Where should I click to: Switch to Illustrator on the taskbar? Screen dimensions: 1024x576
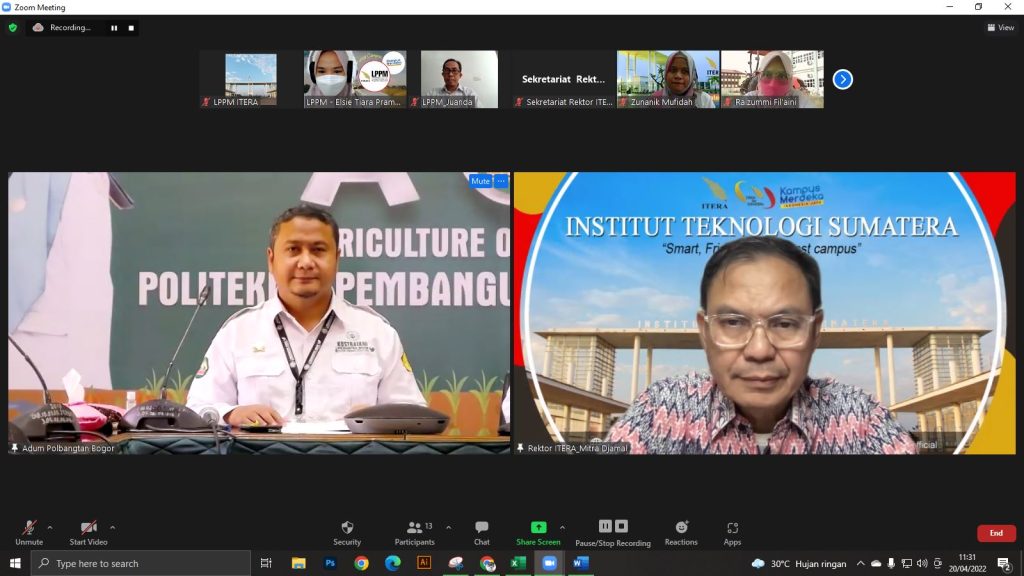[424, 563]
